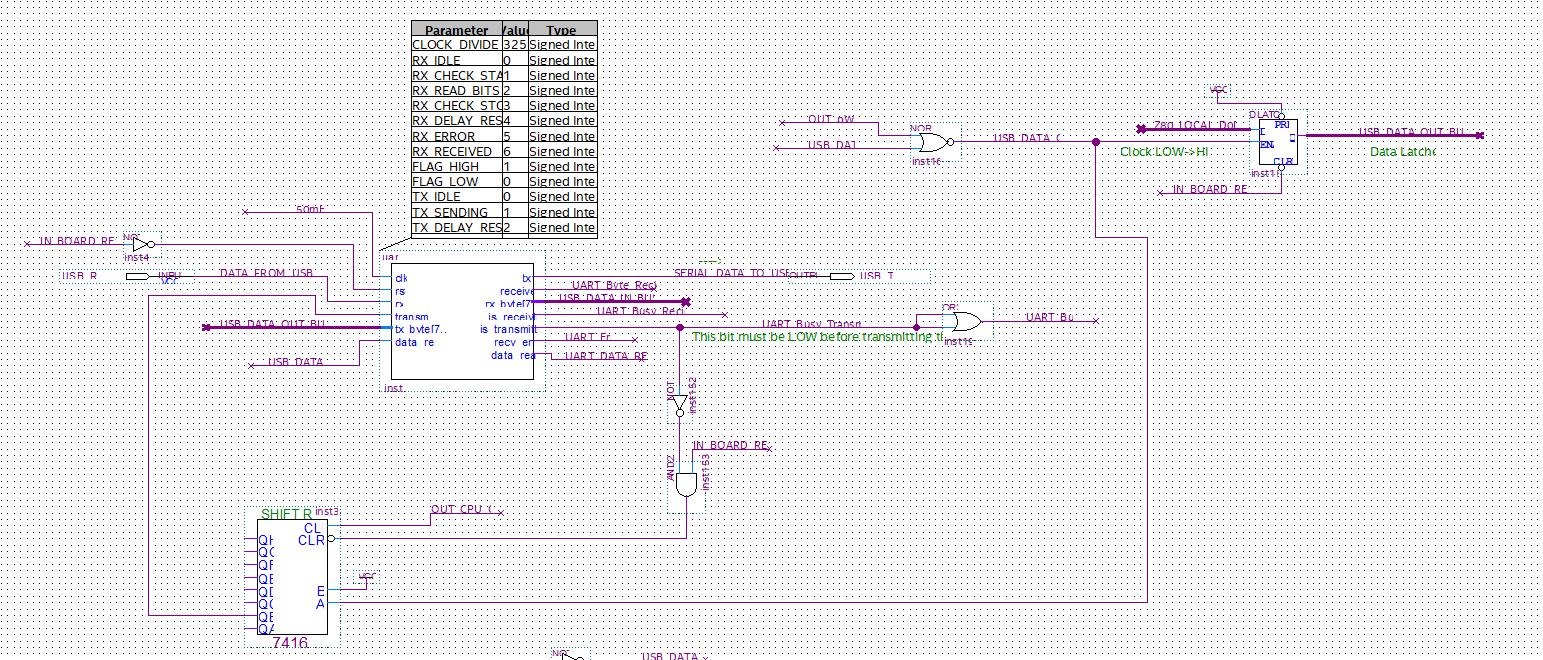Screen dimensions: 1543x660
Task: Click the green Clock:LOW->HI comment
Action: pos(1164,152)
